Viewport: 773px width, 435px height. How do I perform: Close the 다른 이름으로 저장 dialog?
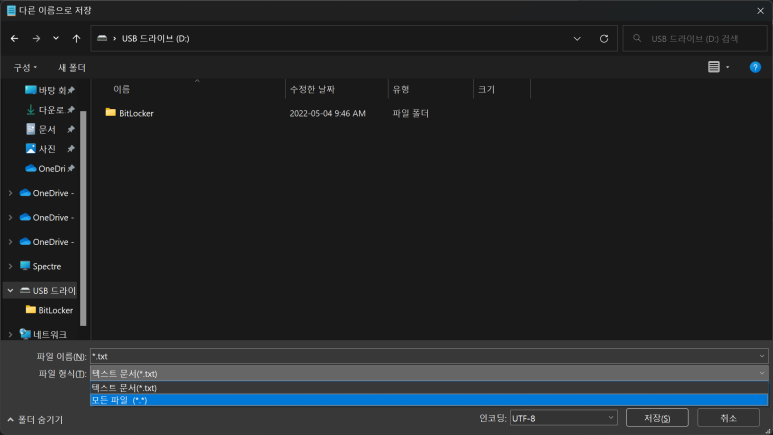pyautogui.click(x=760, y=10)
